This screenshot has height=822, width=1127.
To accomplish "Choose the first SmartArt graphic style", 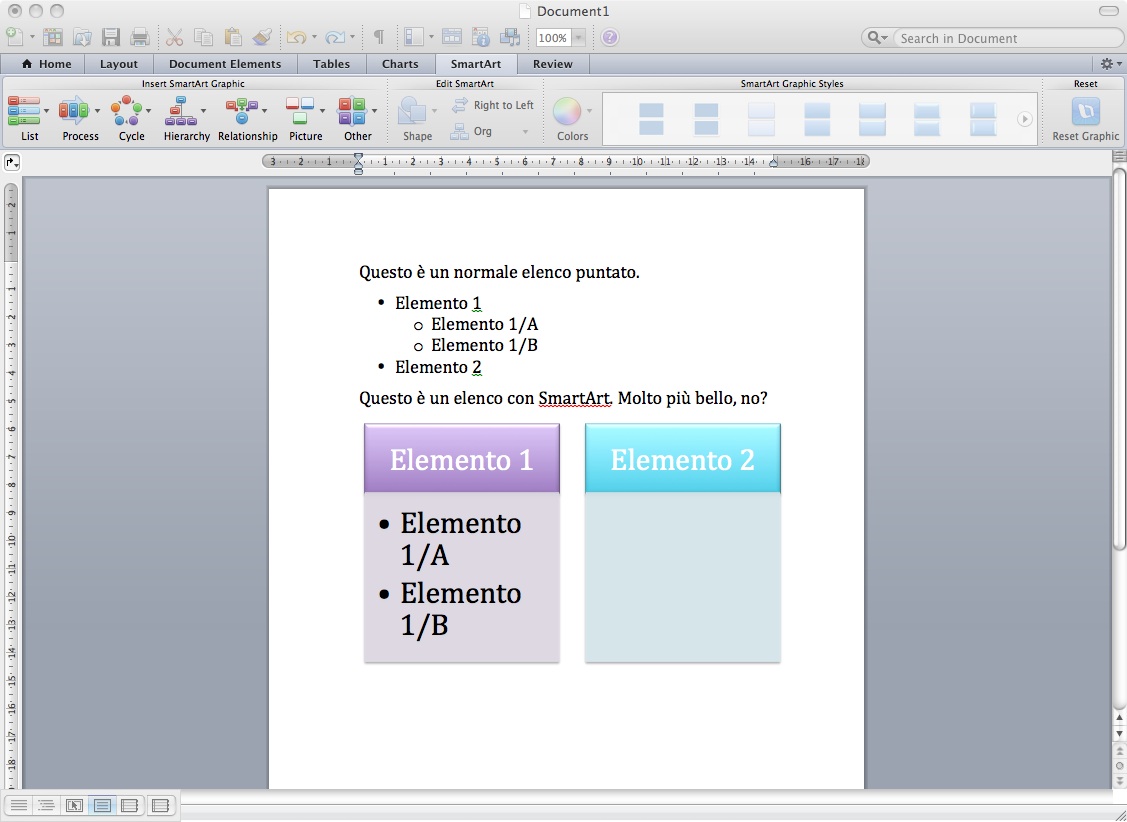I will click(x=651, y=119).
